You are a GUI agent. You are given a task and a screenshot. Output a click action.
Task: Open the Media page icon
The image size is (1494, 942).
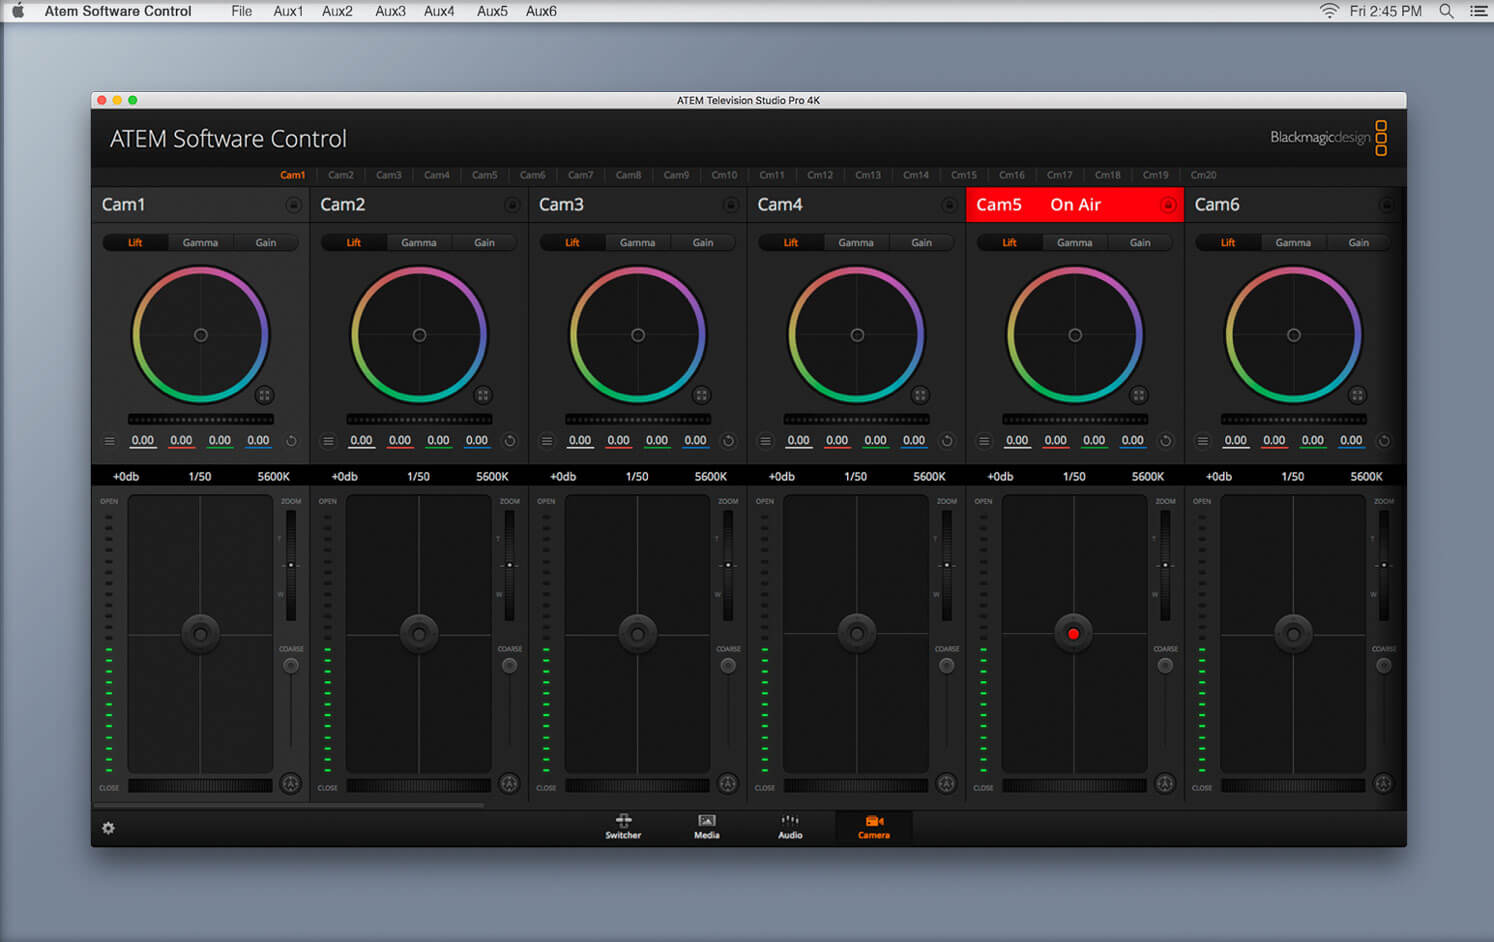tap(706, 826)
